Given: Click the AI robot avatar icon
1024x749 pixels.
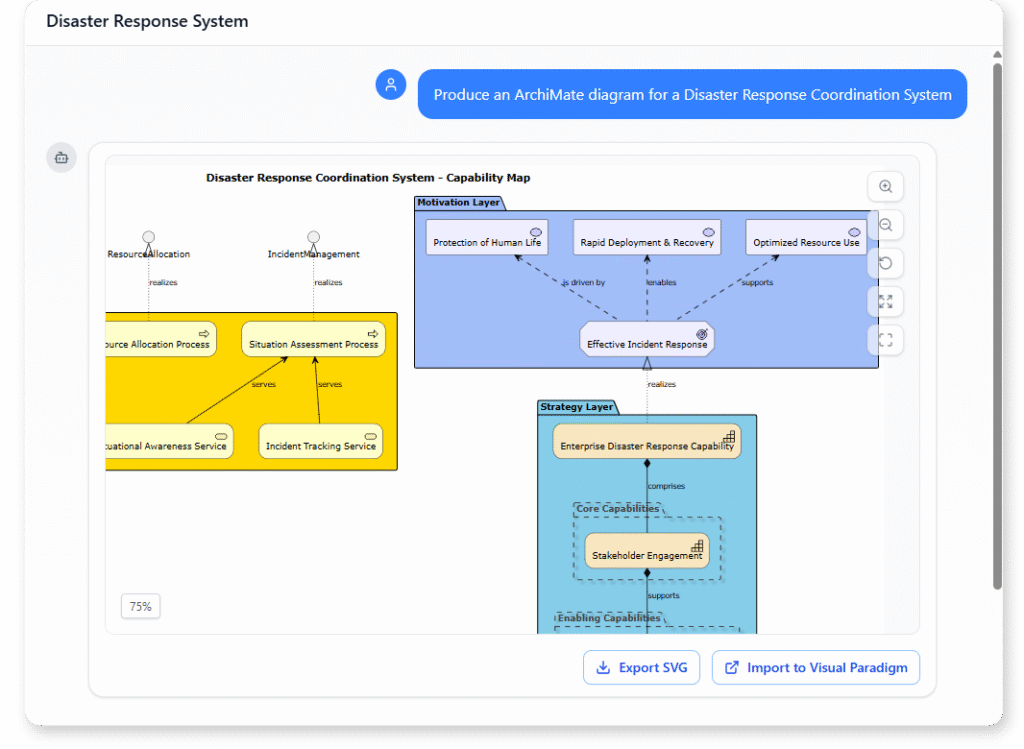Looking at the screenshot, I should coord(61,157).
